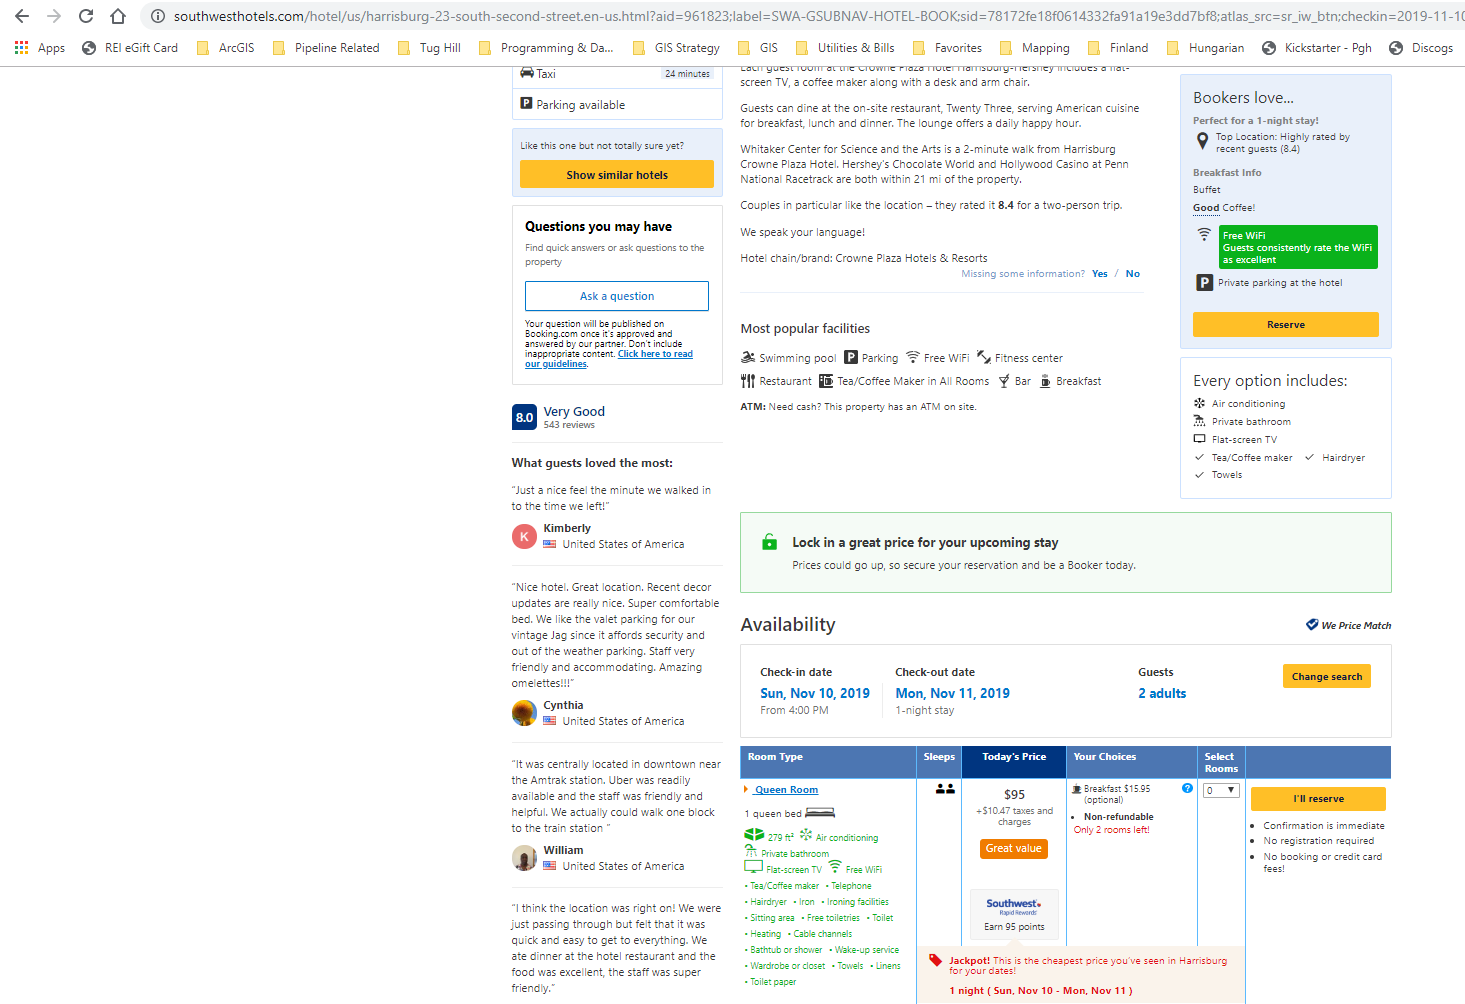This screenshot has width=1465, height=1004.
Task: Open GIS Strategy bookmark folder
Action: 676,48
